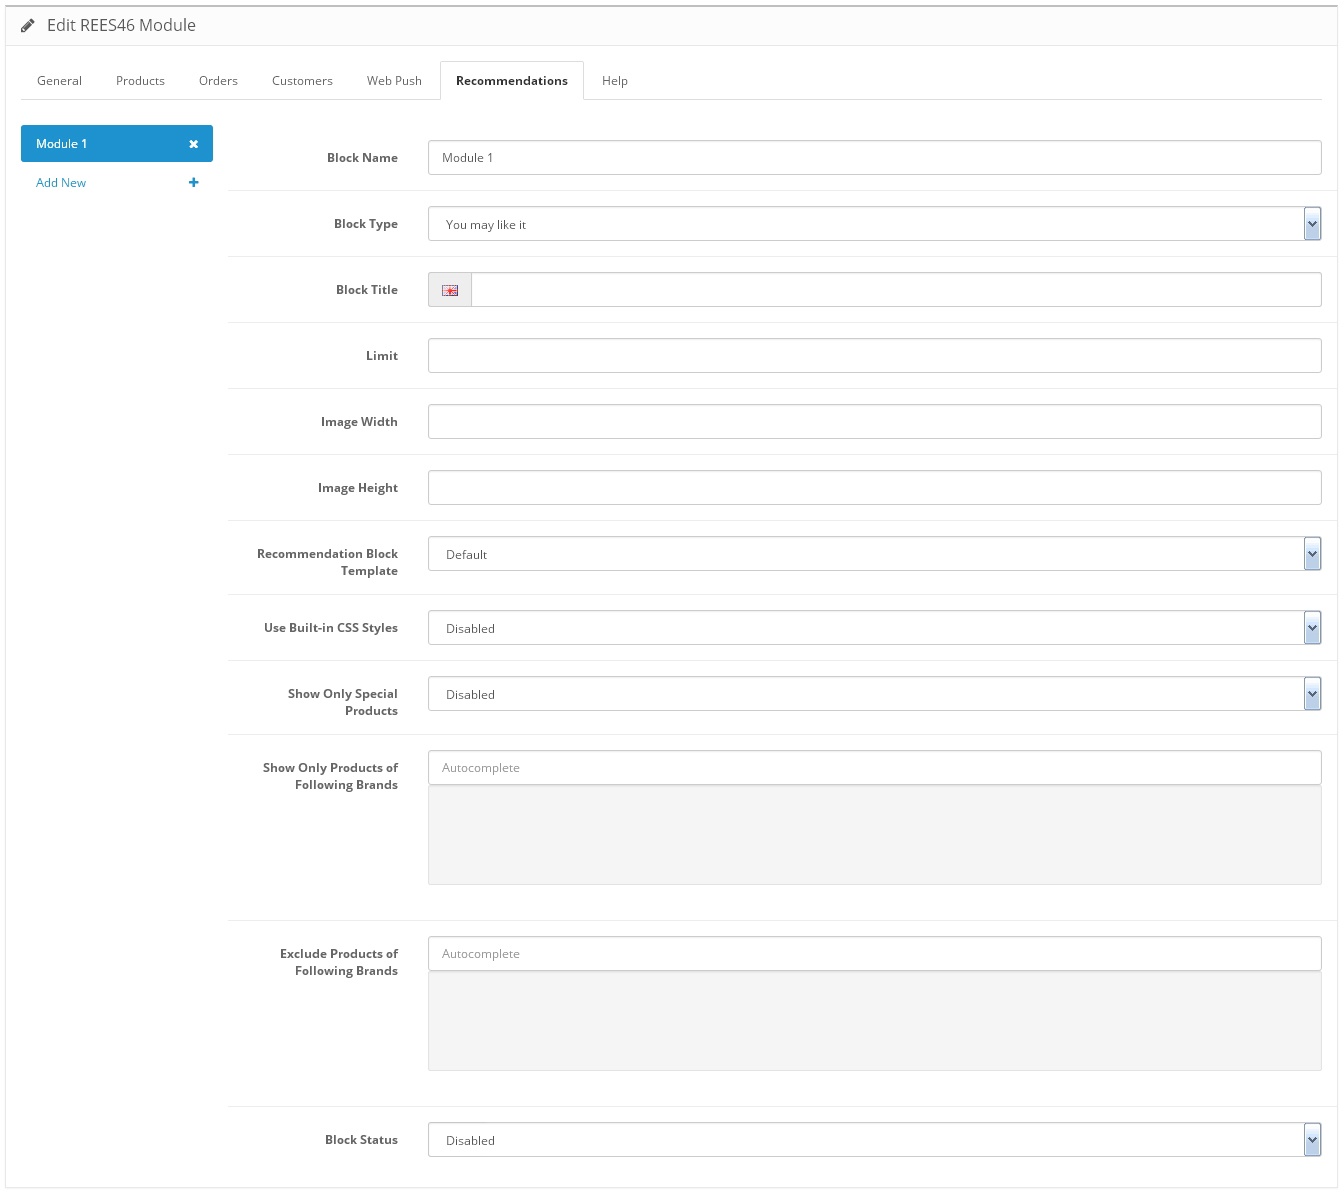This screenshot has width=1344, height=1192.
Task: Change the Block Status dropdown
Action: 874,1140
